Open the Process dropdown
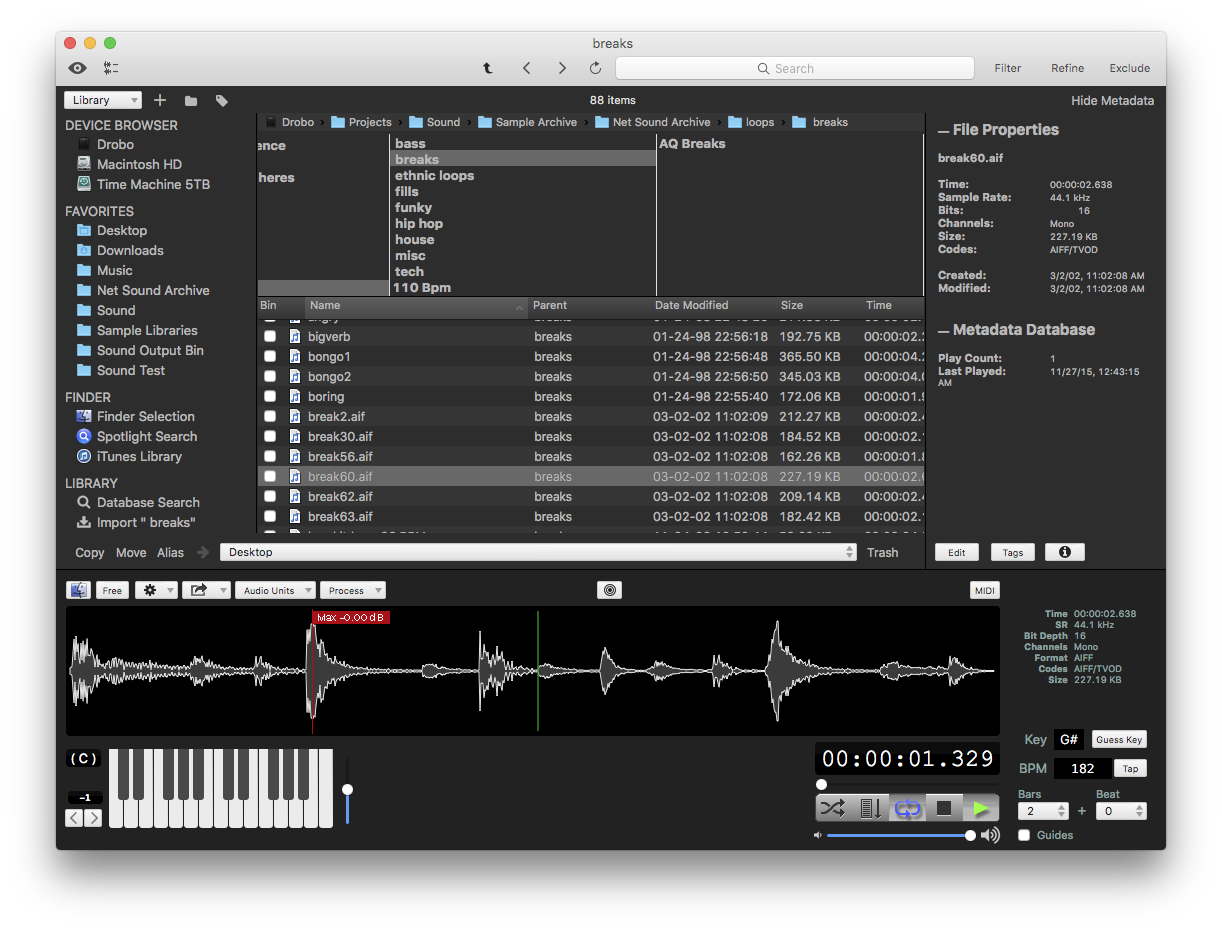1222x930 pixels. (x=353, y=590)
